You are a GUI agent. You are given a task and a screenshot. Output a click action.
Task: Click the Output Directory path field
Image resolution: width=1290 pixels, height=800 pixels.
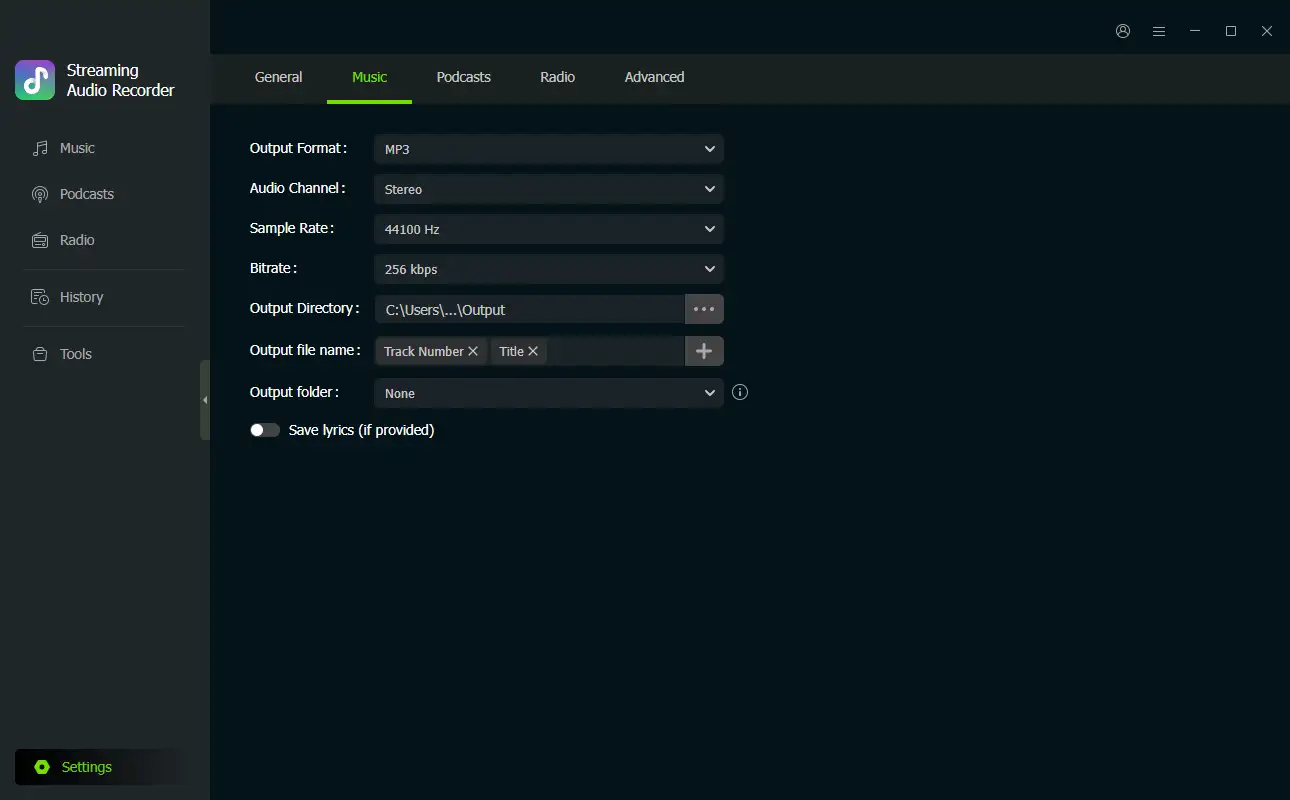[x=530, y=309]
